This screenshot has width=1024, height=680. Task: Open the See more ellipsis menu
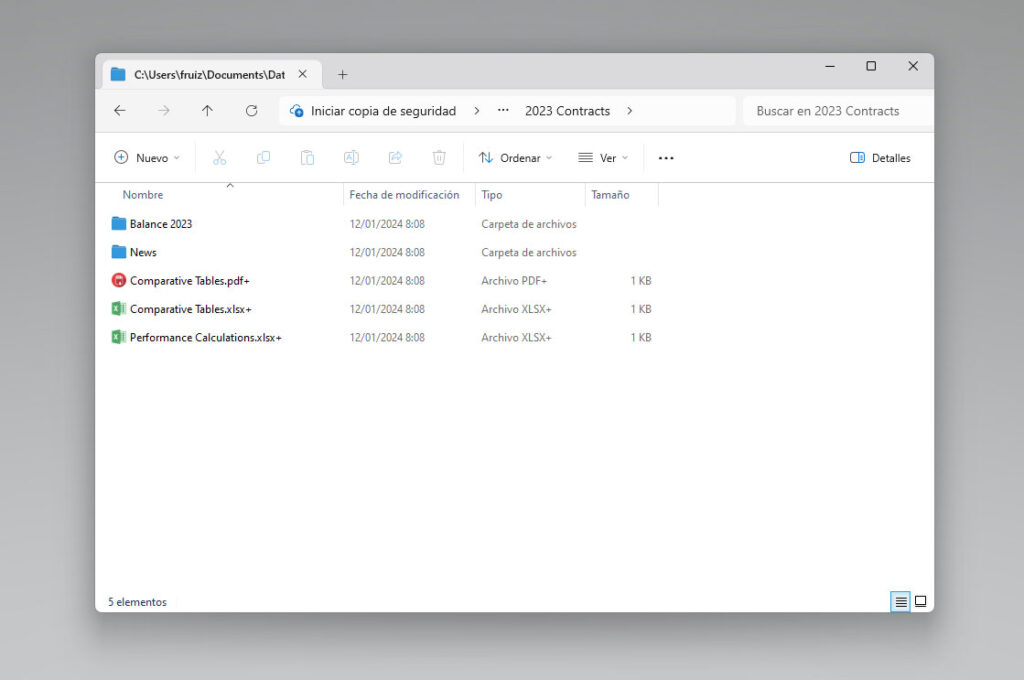coord(665,157)
